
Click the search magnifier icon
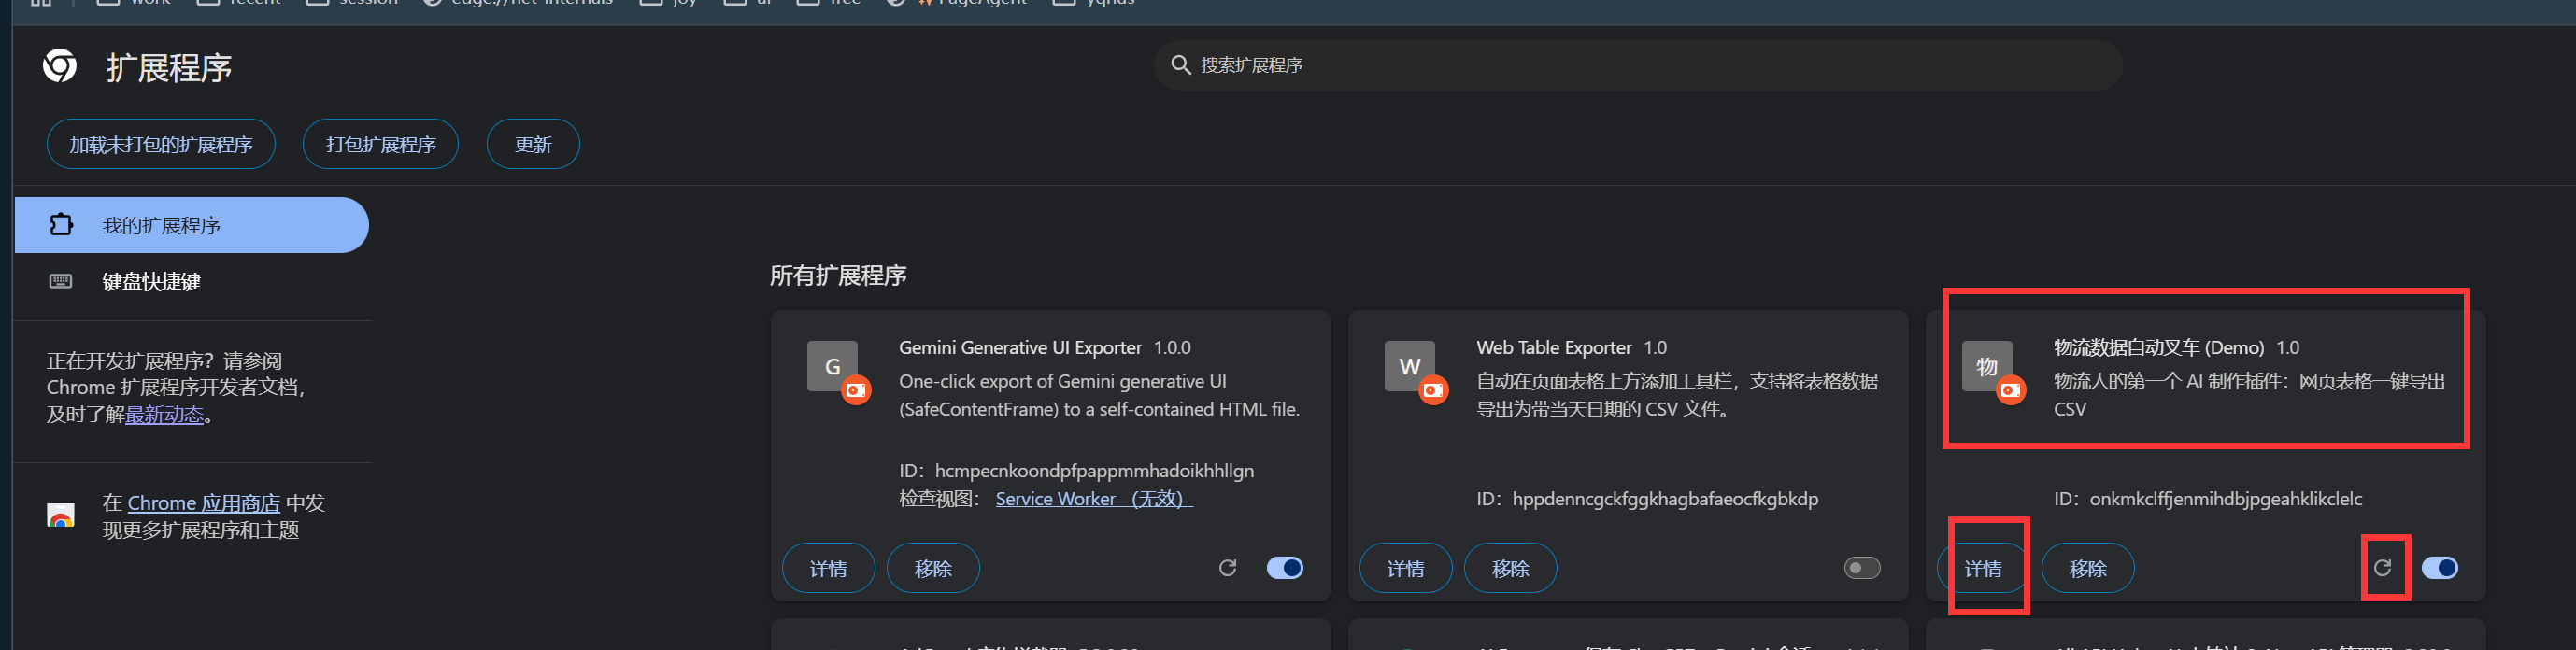1180,65
